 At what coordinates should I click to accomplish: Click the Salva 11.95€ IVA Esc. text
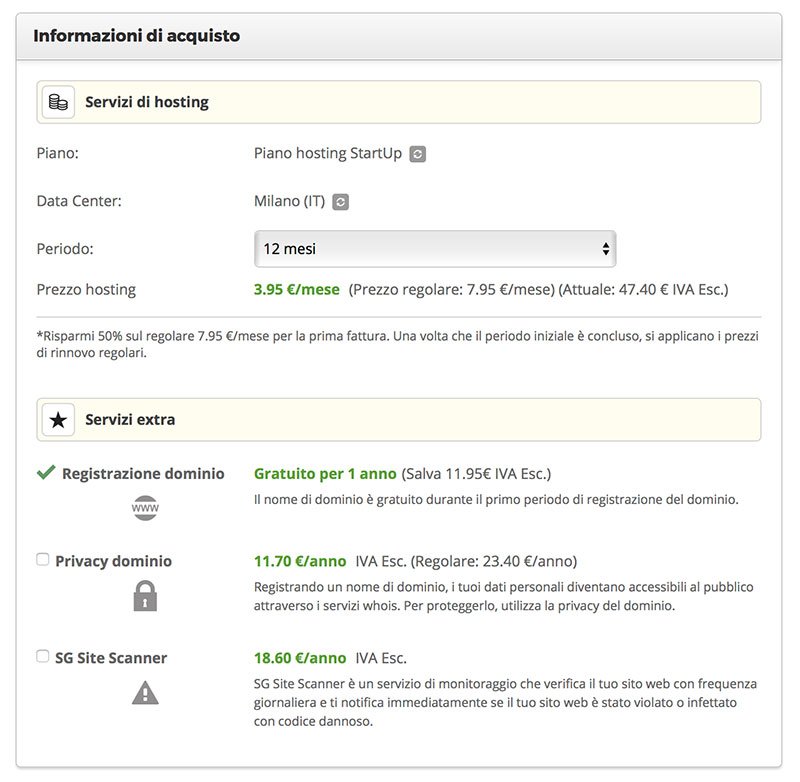(x=477, y=474)
